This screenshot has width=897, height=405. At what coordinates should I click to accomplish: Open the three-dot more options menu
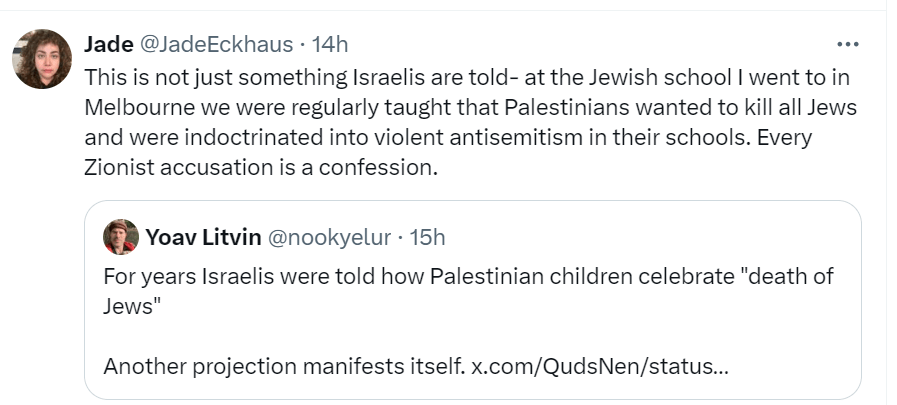(x=847, y=44)
